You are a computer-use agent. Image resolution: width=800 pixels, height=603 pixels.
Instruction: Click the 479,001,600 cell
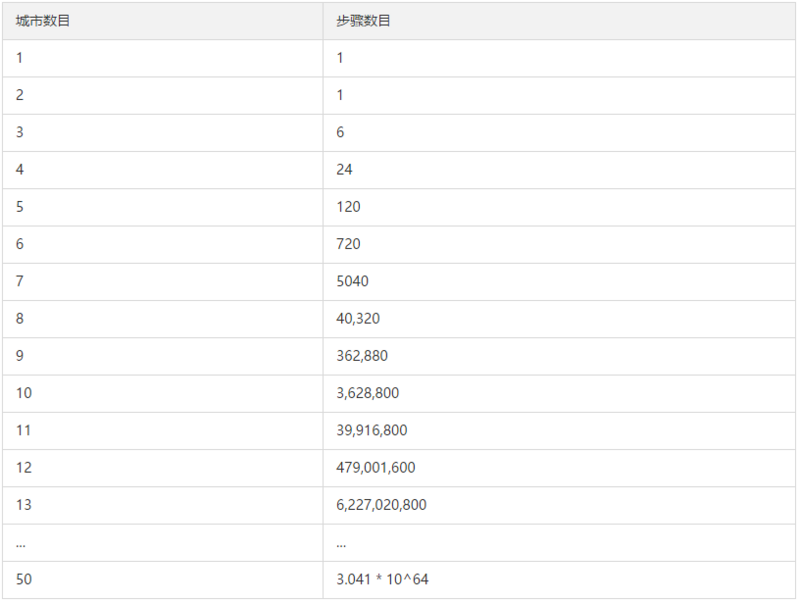pos(376,467)
